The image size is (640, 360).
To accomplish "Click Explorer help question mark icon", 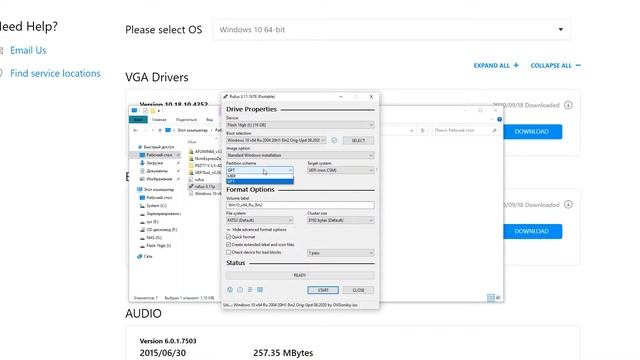I will (500, 119).
